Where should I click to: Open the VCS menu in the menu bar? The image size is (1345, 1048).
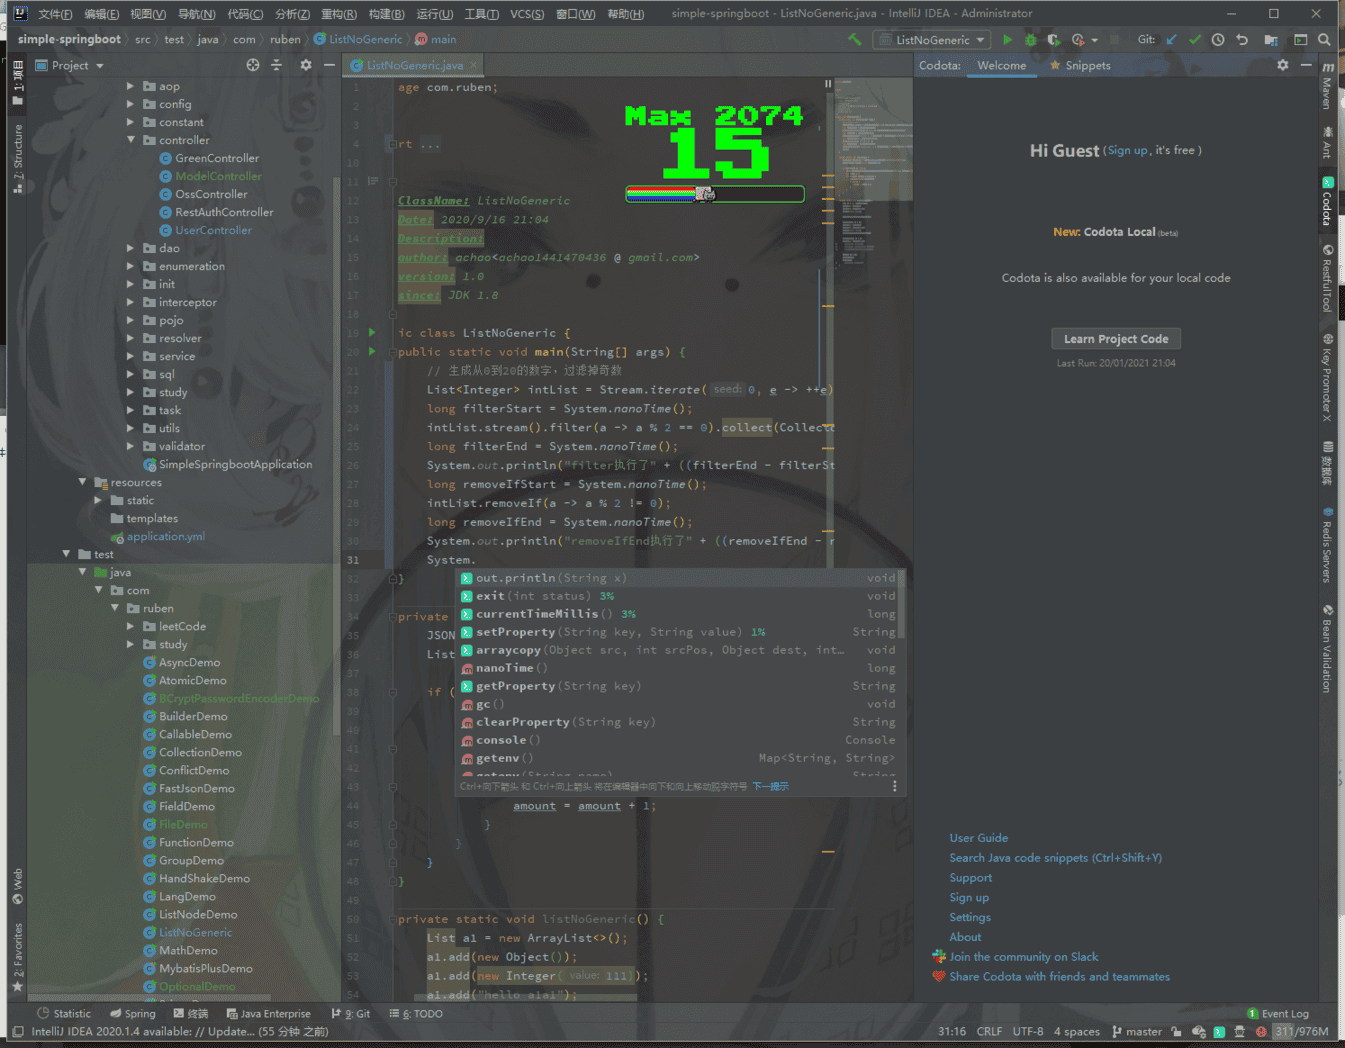click(x=527, y=14)
